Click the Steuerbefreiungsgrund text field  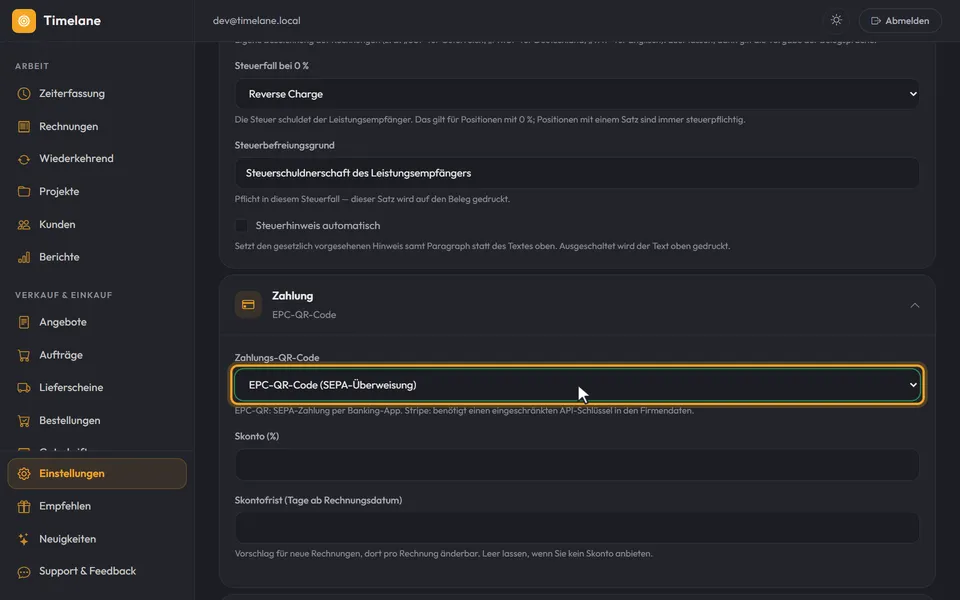click(x=577, y=173)
